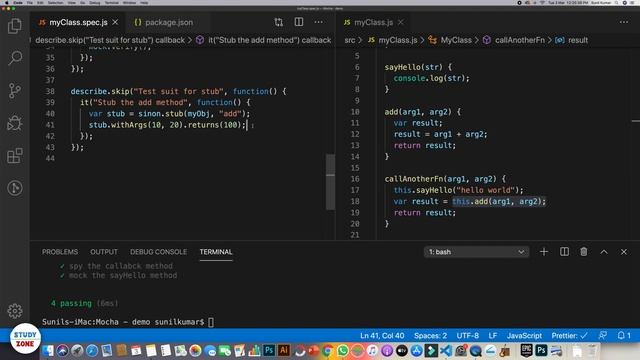640x360 pixels.
Task: Focus the terminal prompt after sunilkumar$
Action: (211, 322)
